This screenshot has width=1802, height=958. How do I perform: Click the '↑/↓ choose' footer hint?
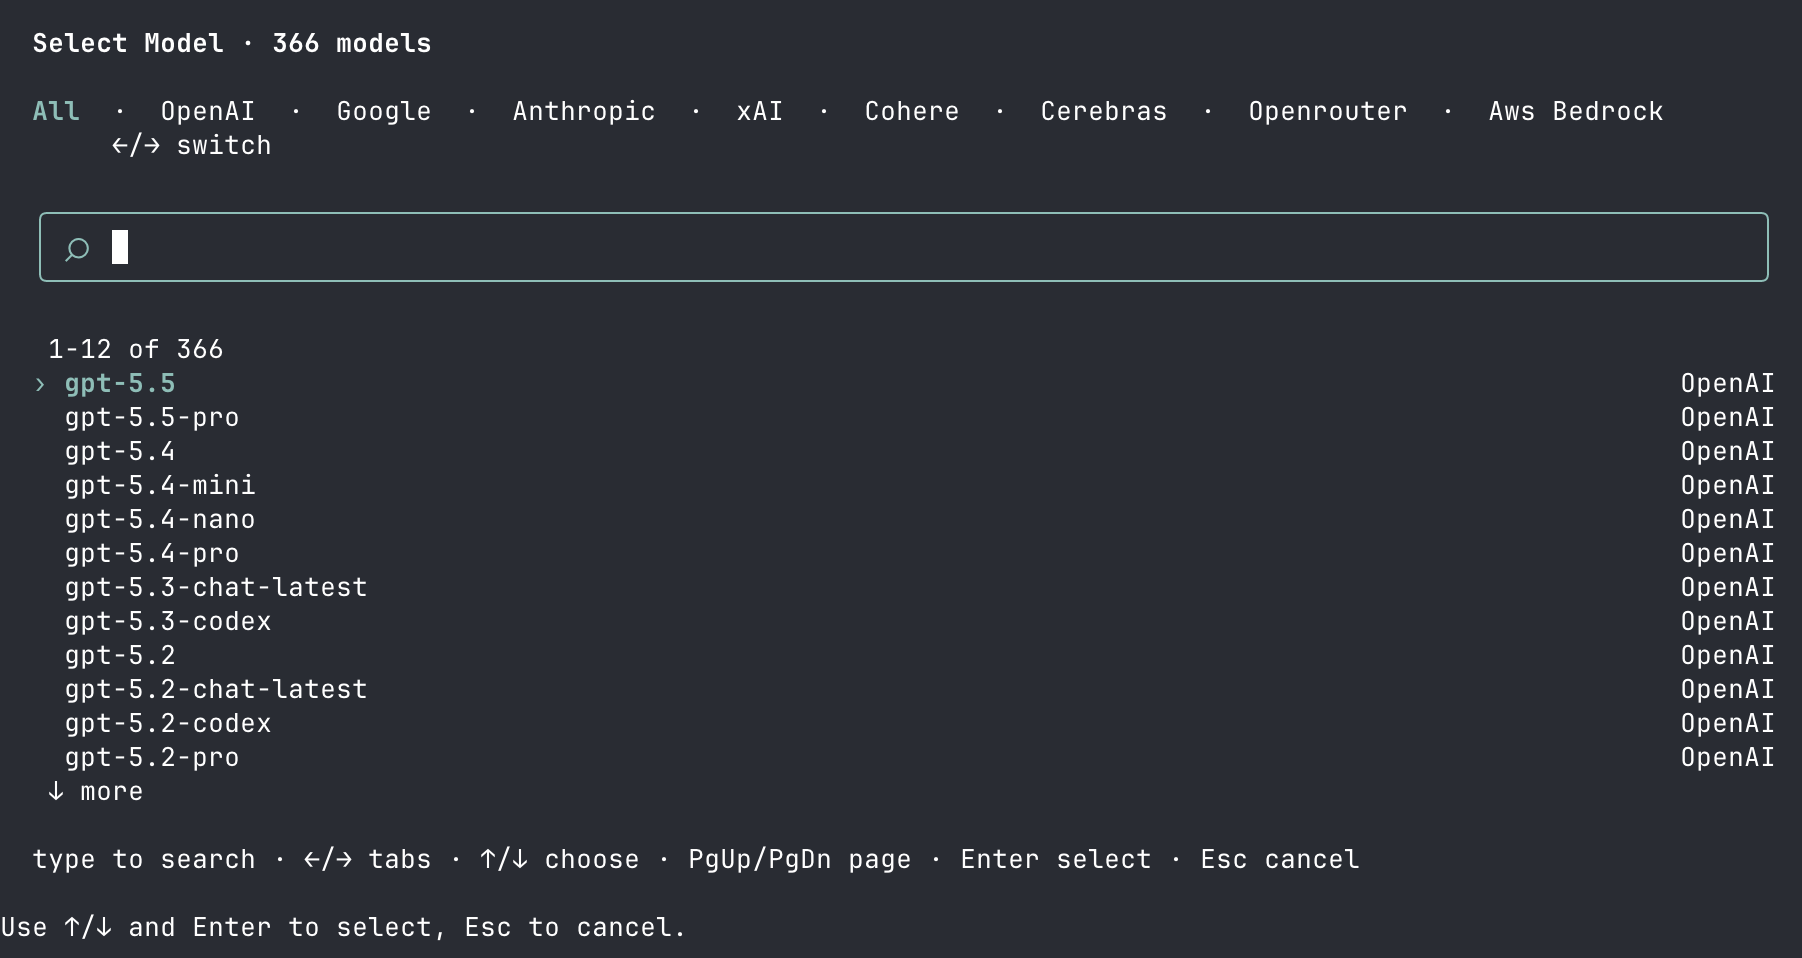[560, 859]
